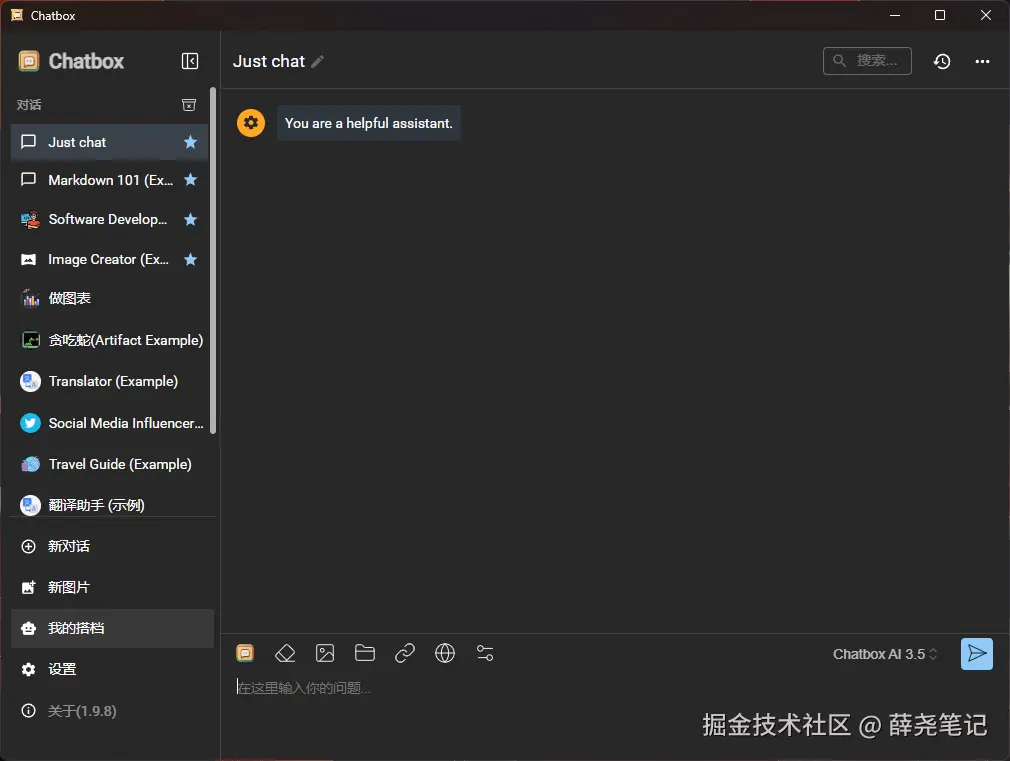
Task: Open the chat history clock icon
Action: click(x=942, y=61)
